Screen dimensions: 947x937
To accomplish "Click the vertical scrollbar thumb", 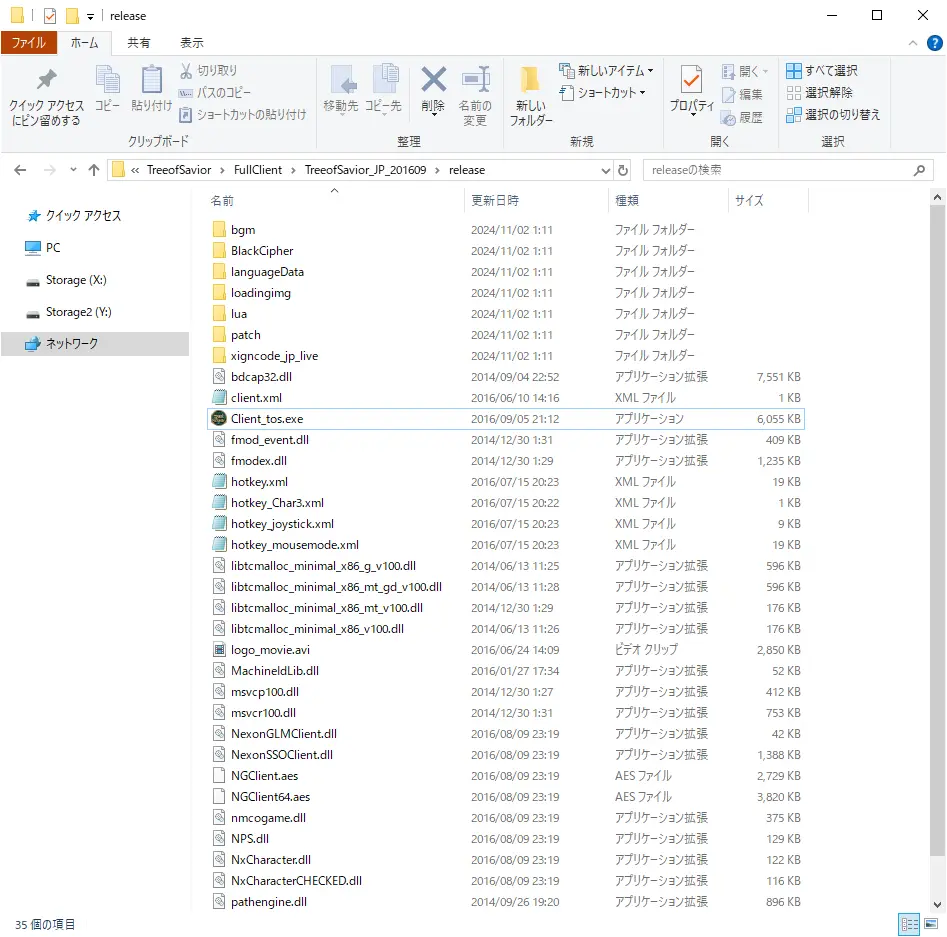I will pos(937,530).
